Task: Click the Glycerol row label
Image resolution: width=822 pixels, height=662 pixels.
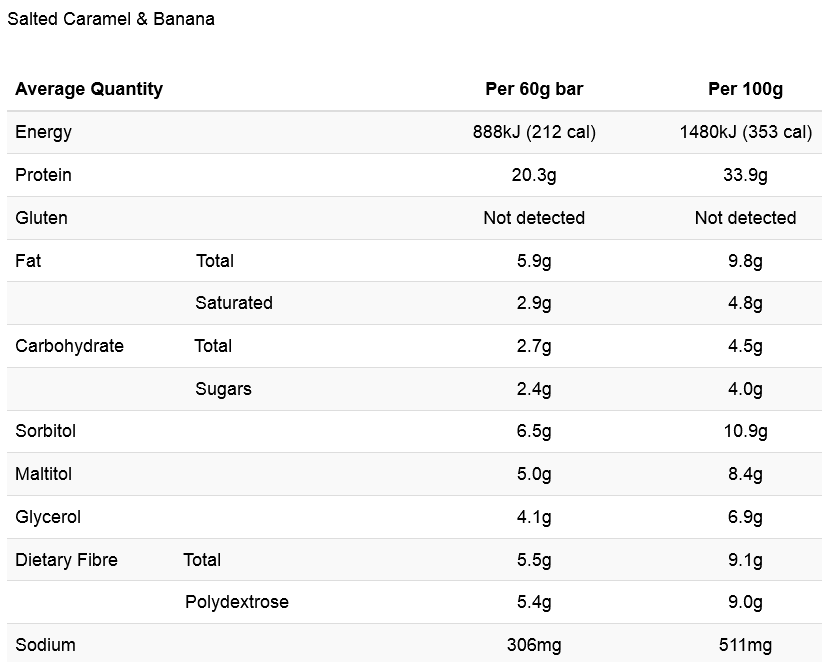Action: point(48,517)
